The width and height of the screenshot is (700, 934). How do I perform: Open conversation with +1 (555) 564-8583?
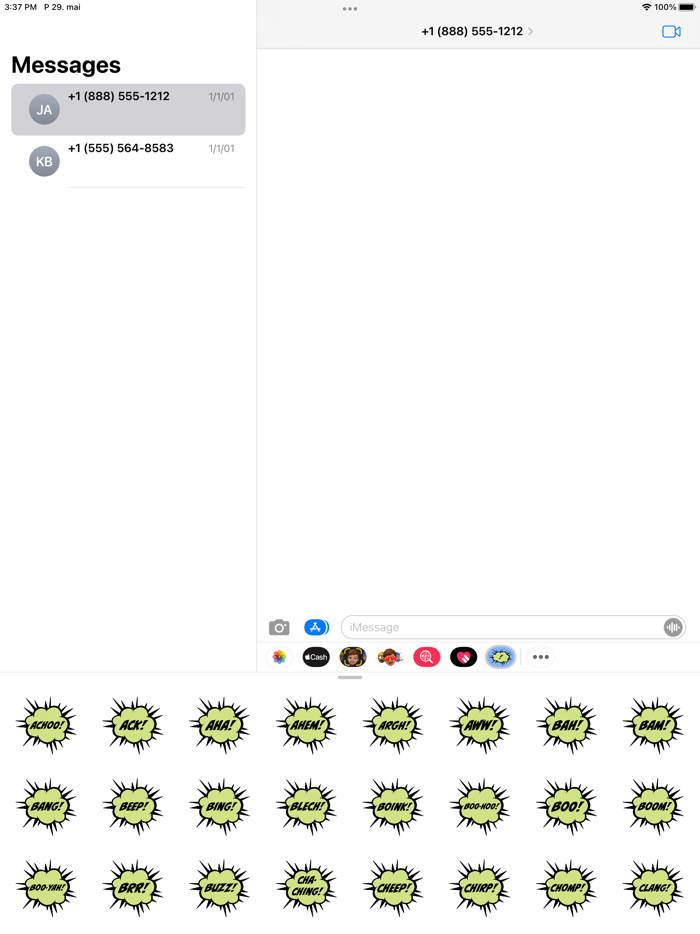[128, 161]
